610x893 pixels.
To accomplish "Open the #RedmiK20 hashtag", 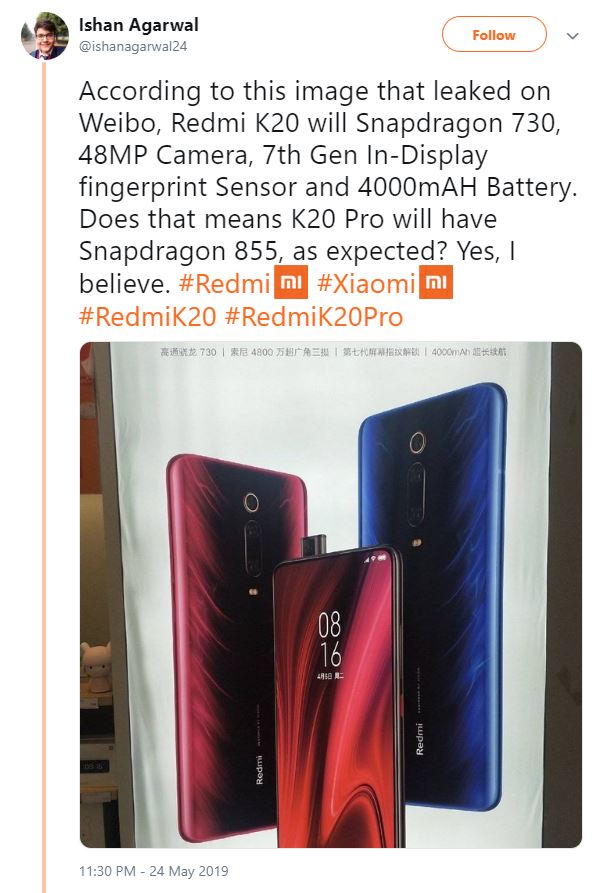I will click(x=148, y=316).
